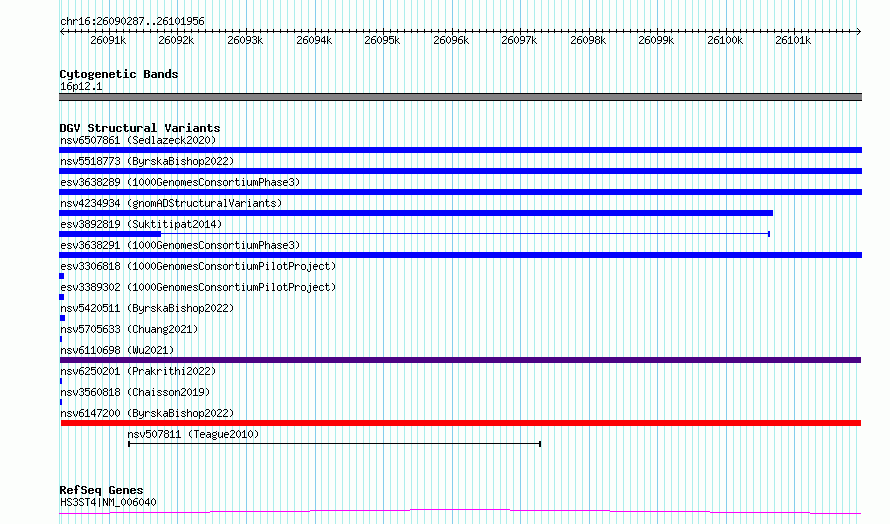Image resolution: width=890 pixels, height=524 pixels.
Task: Select the esv3892819 (Suktitipat2014) label
Action: point(141,224)
